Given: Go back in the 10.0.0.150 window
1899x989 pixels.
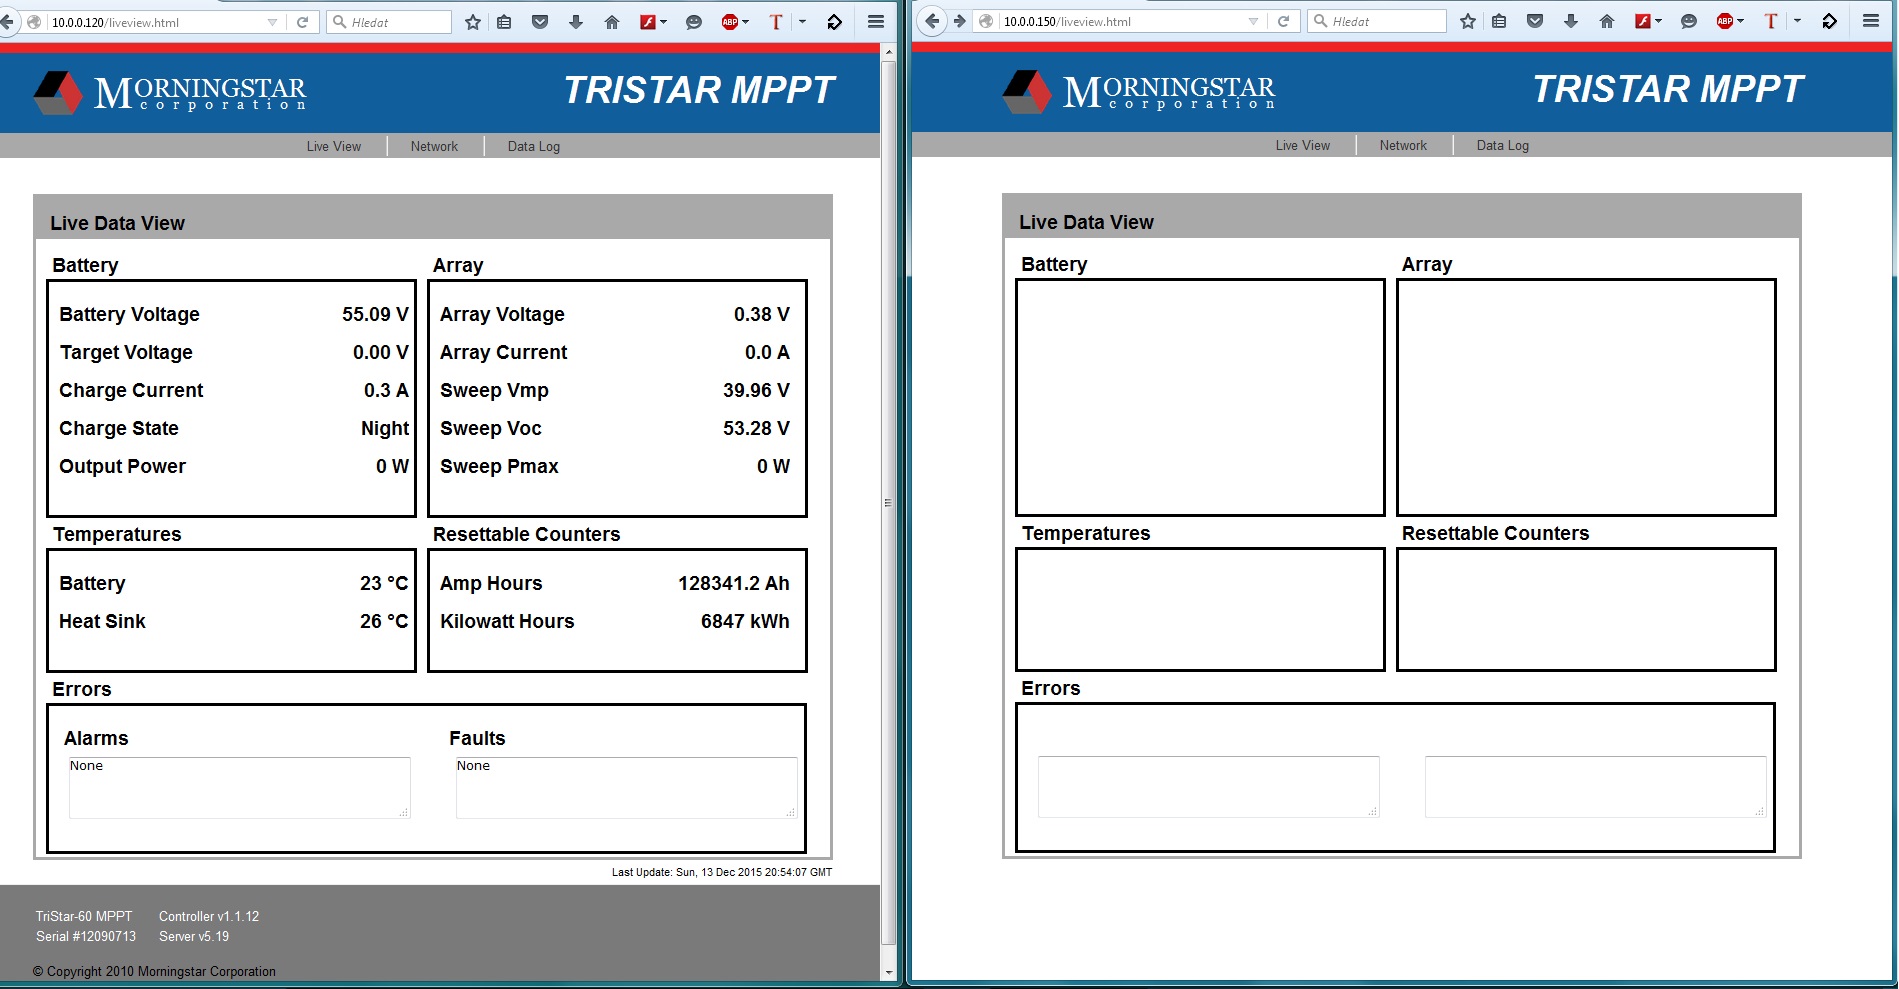Looking at the screenshot, I should 932,21.
